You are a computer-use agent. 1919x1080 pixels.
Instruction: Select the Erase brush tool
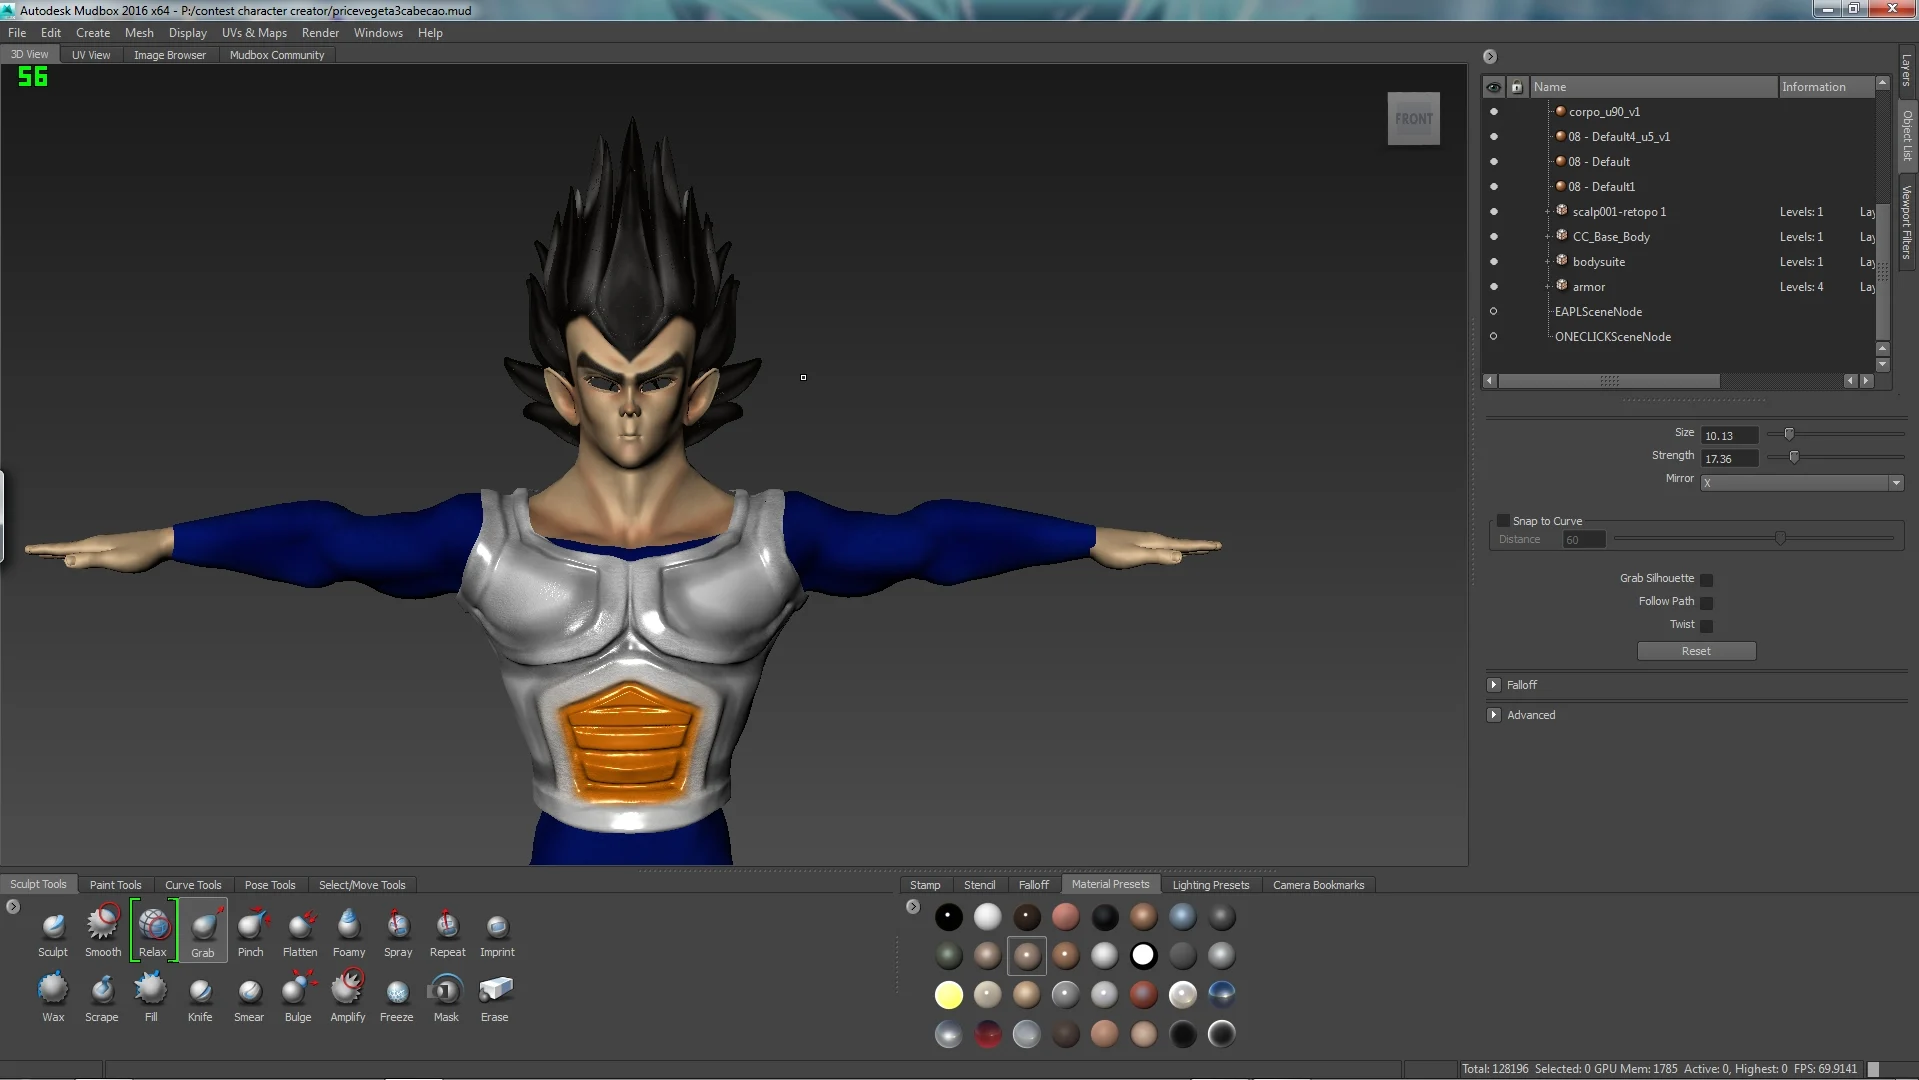coord(495,997)
